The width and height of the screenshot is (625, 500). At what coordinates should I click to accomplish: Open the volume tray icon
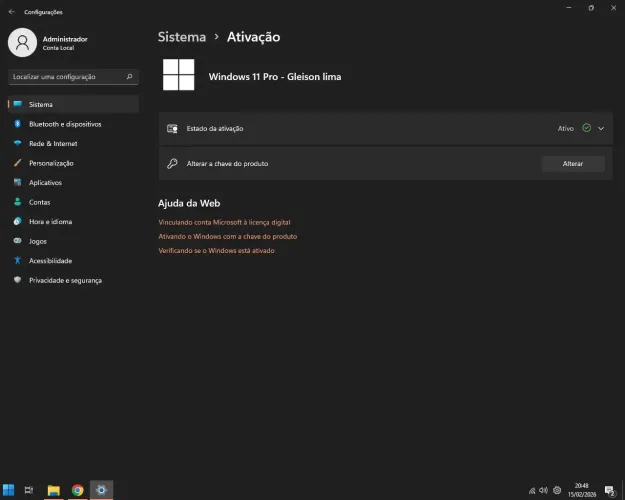(543, 490)
